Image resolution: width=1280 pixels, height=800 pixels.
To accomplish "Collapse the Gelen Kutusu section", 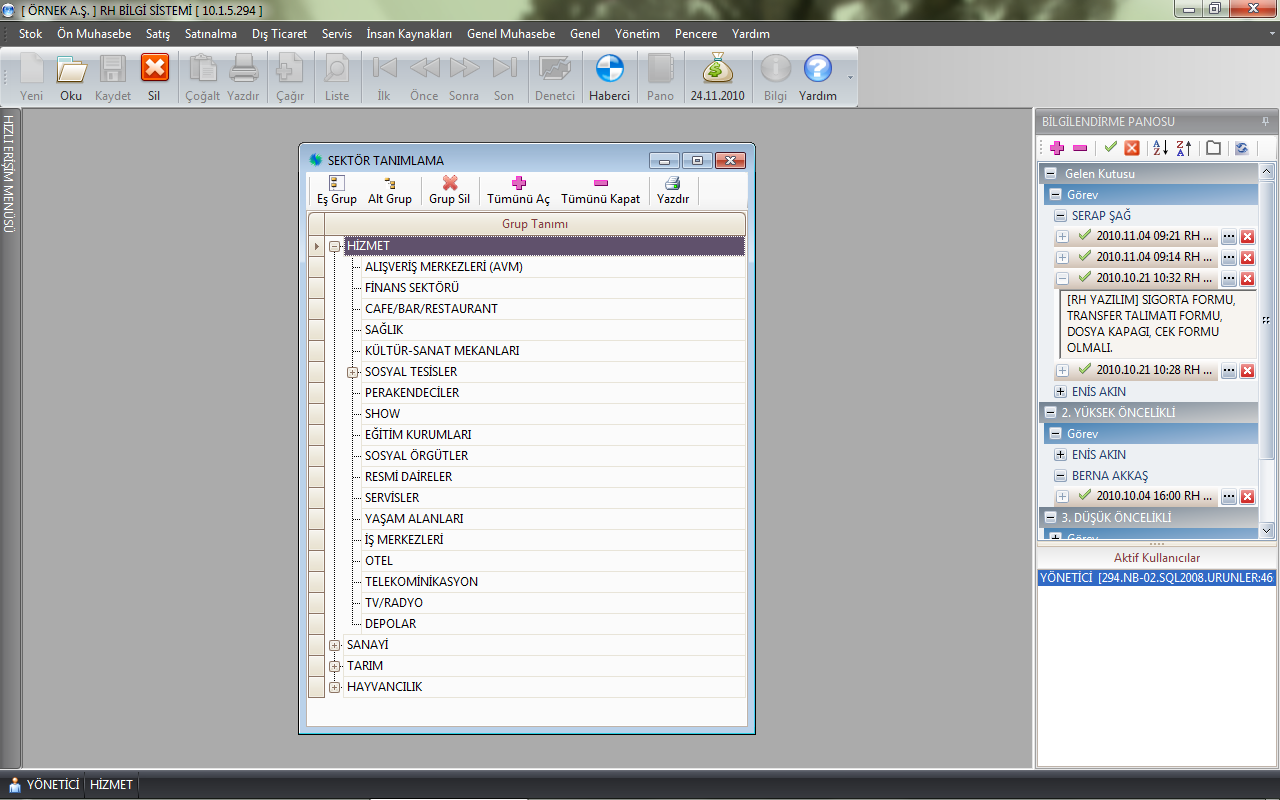I will [x=1051, y=174].
